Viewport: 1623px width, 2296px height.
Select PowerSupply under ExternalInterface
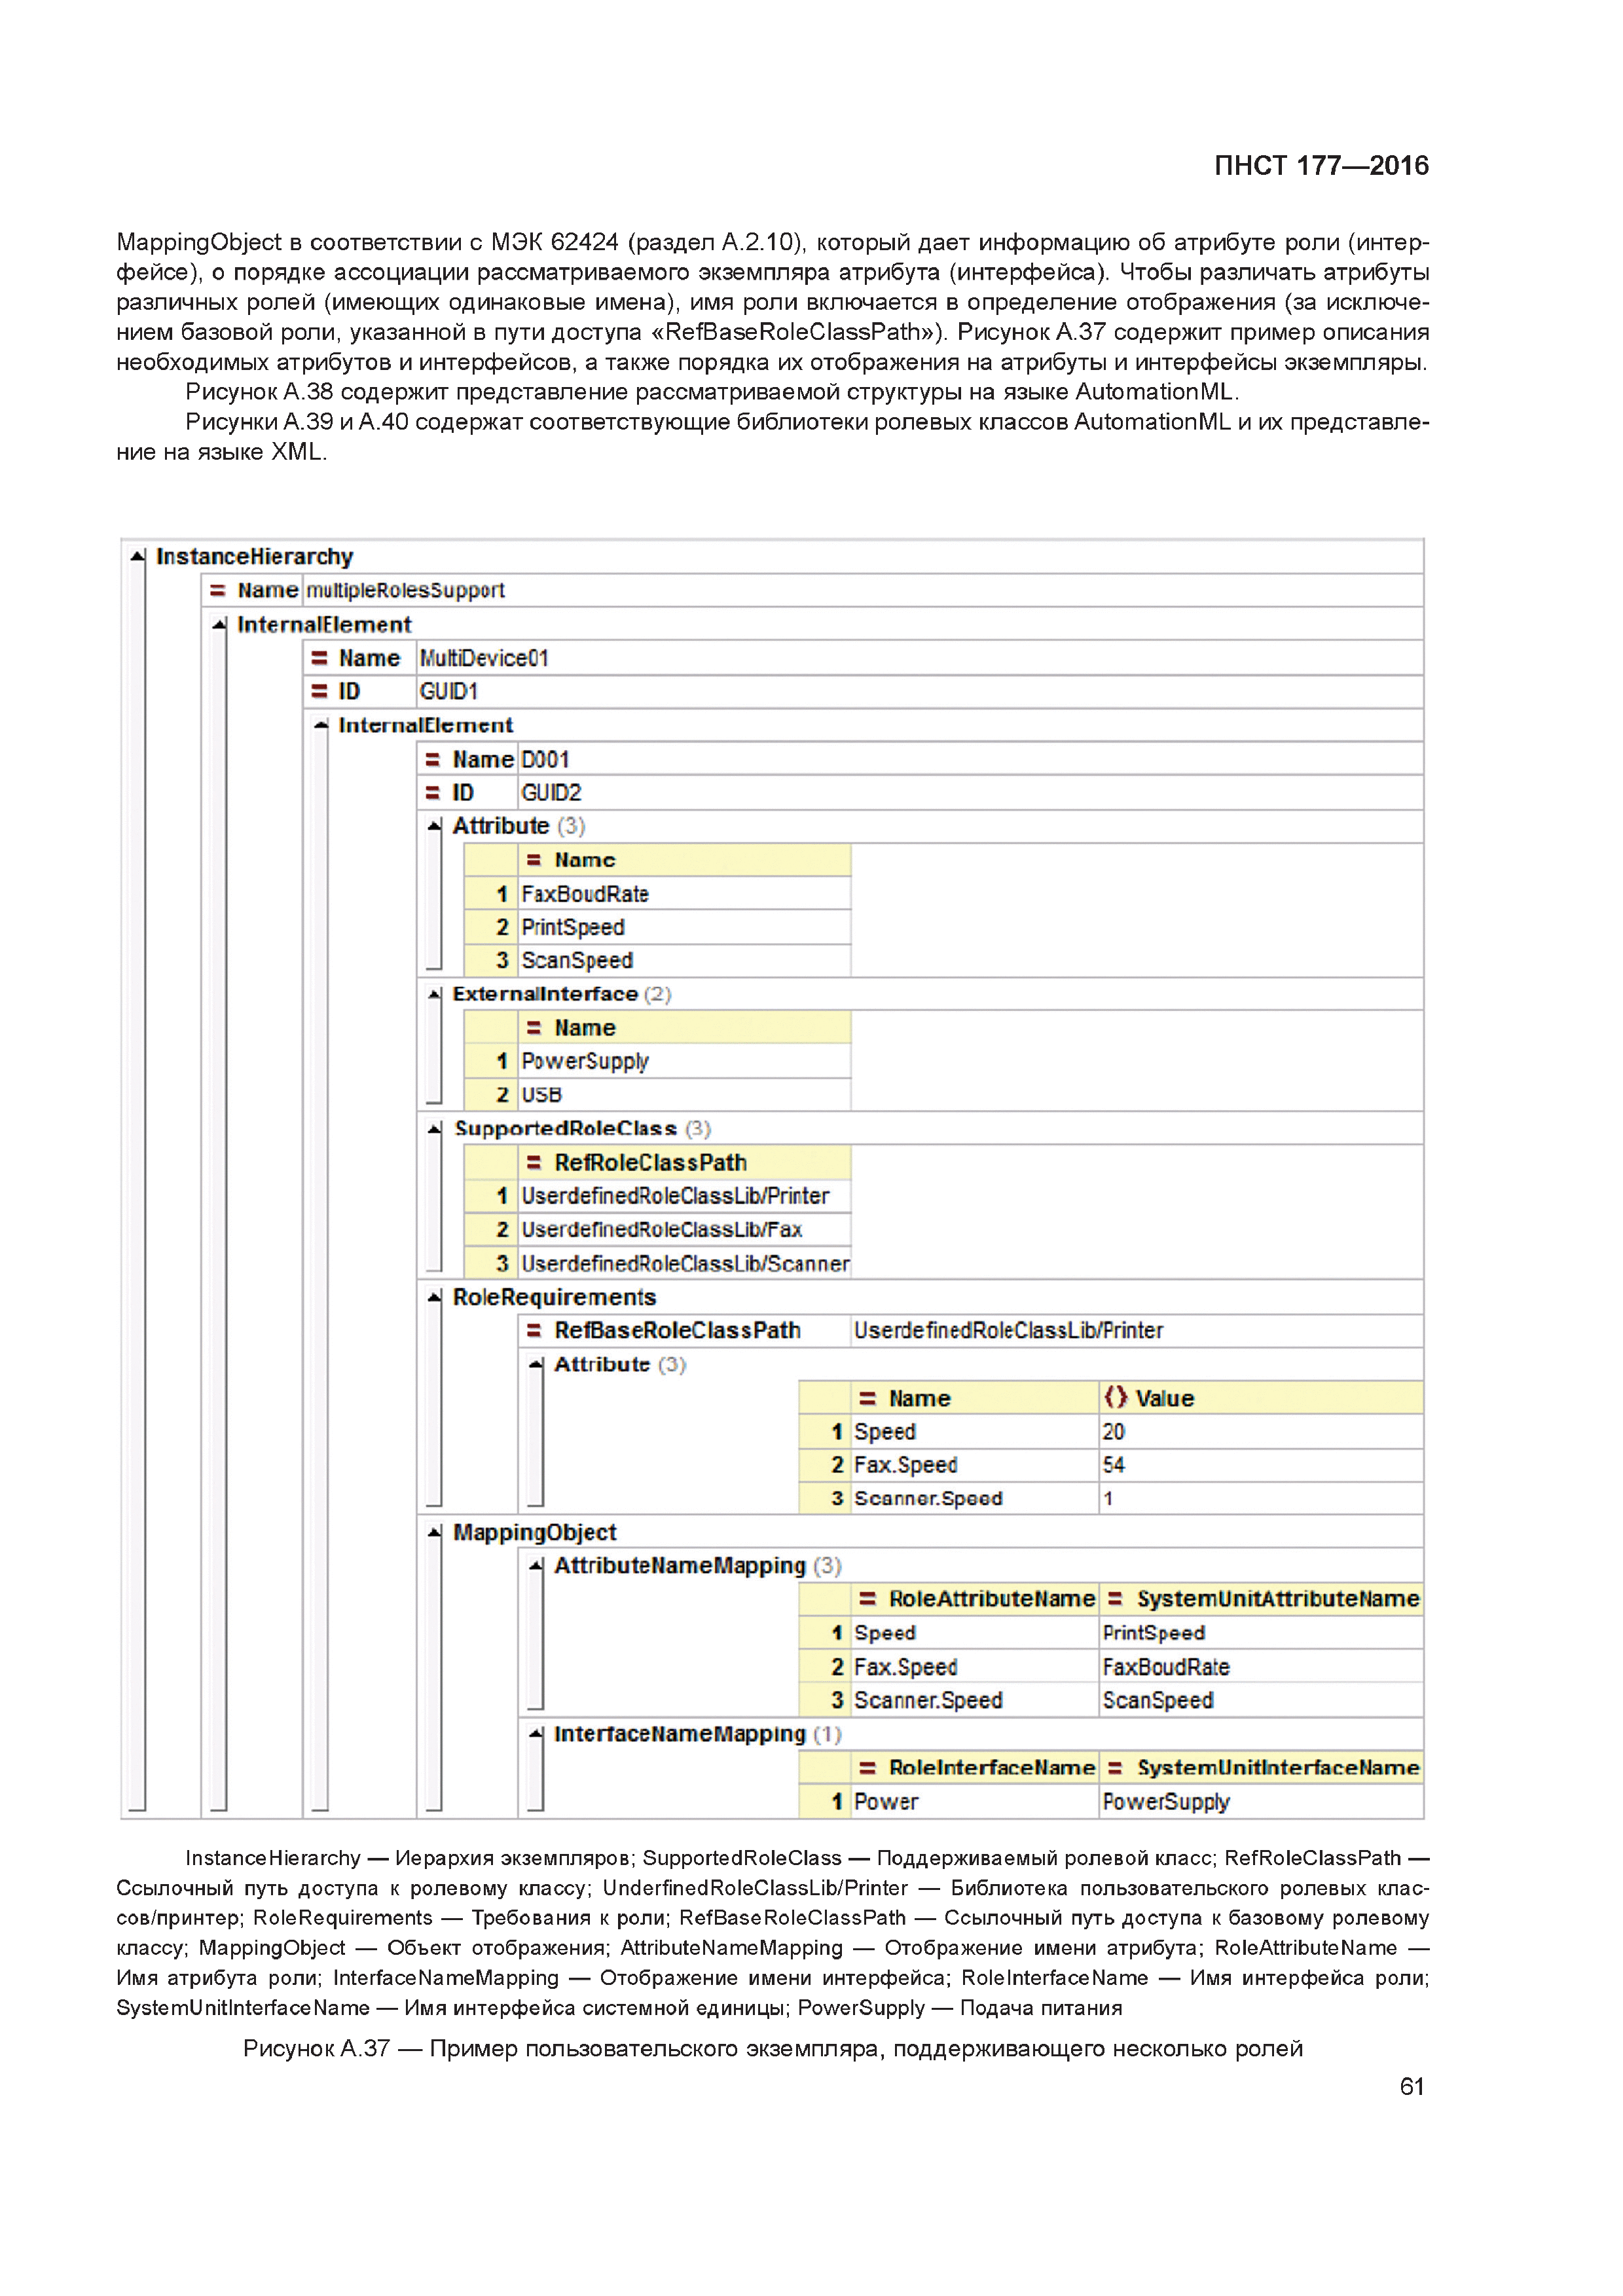click(685, 1062)
